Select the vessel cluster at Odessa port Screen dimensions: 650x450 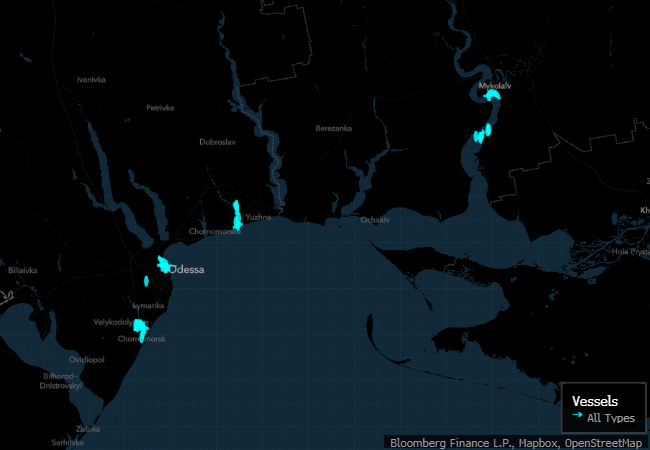tap(165, 265)
